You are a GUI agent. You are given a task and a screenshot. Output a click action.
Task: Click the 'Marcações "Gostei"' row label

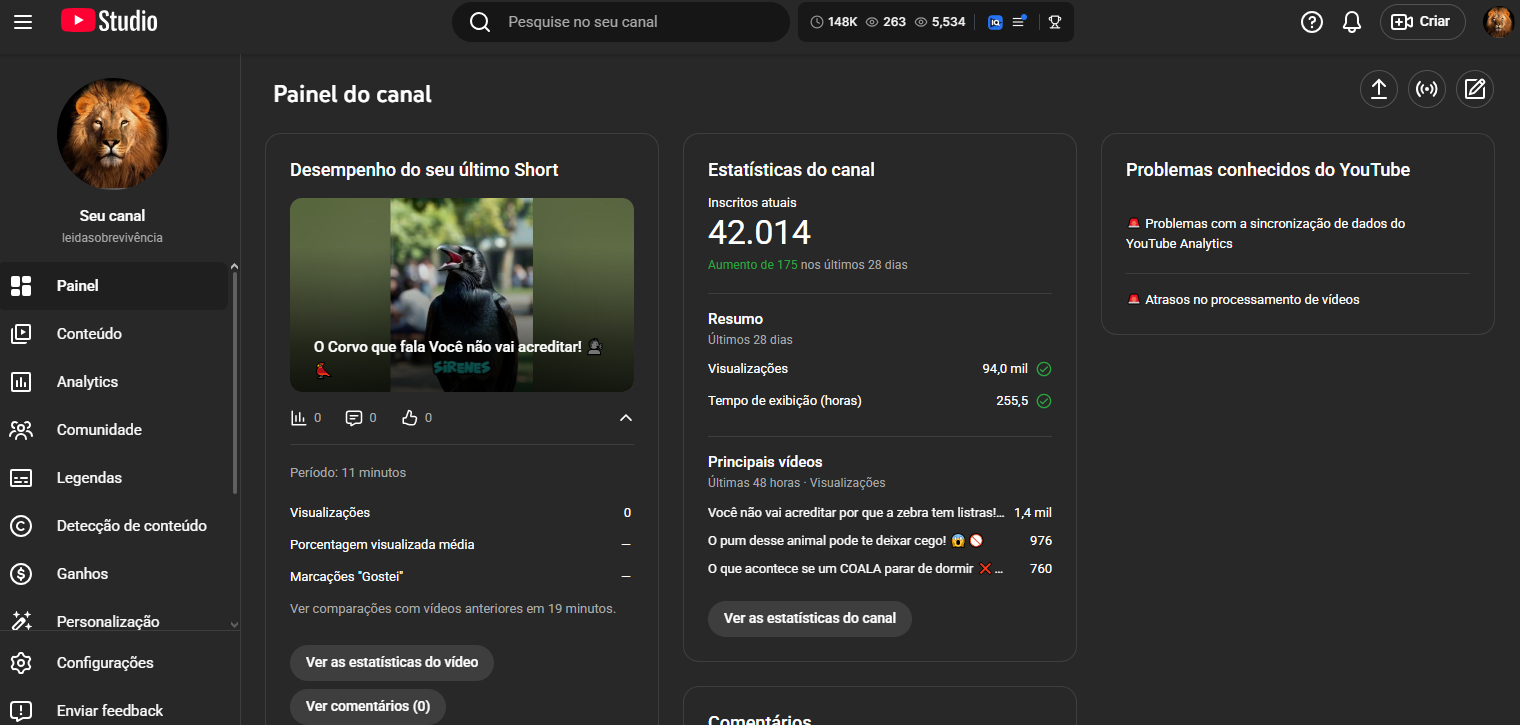click(x=346, y=577)
